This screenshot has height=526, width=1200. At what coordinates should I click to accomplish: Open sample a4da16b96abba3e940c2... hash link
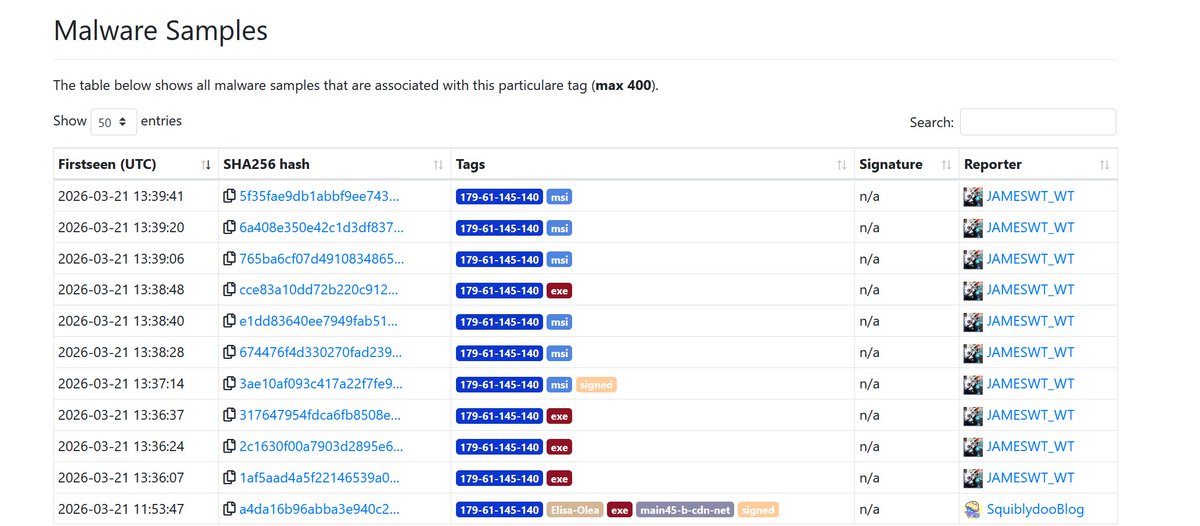tap(320, 509)
